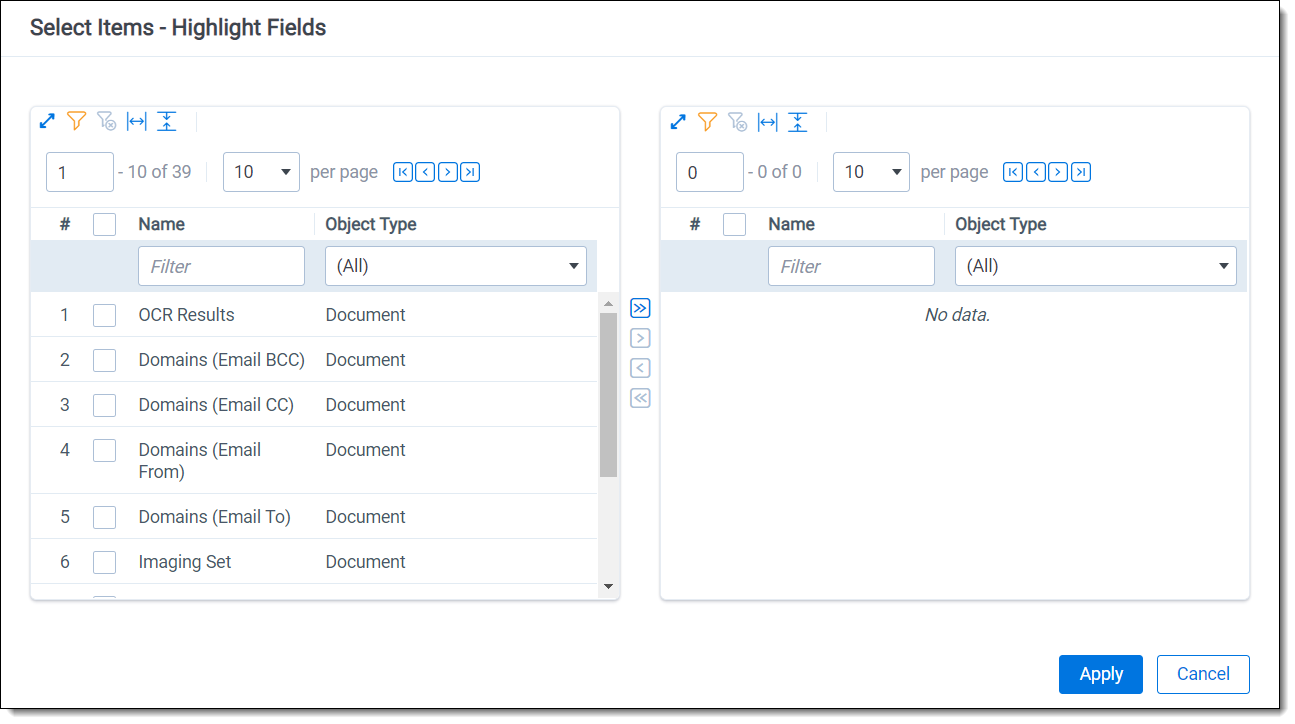Viewport: 1295px width, 724px height.
Task: Click the clear filters icon in right panel
Action: pos(737,122)
